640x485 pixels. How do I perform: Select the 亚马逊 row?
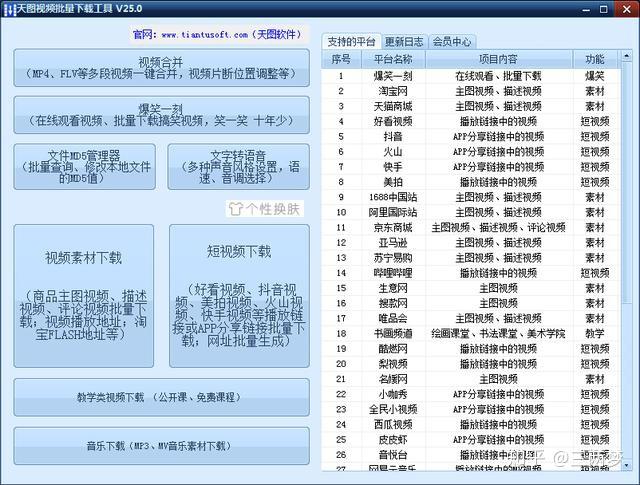click(x=471, y=242)
